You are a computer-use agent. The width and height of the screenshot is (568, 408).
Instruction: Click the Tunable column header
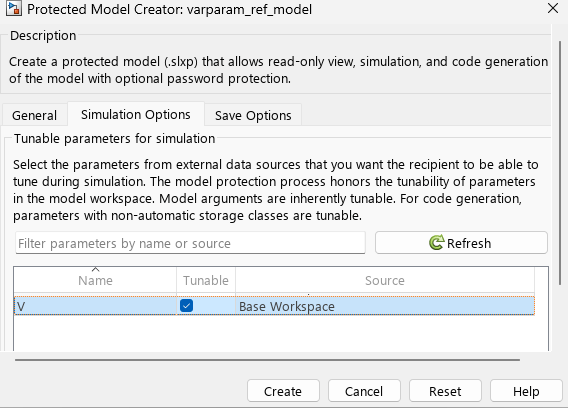coord(206,280)
